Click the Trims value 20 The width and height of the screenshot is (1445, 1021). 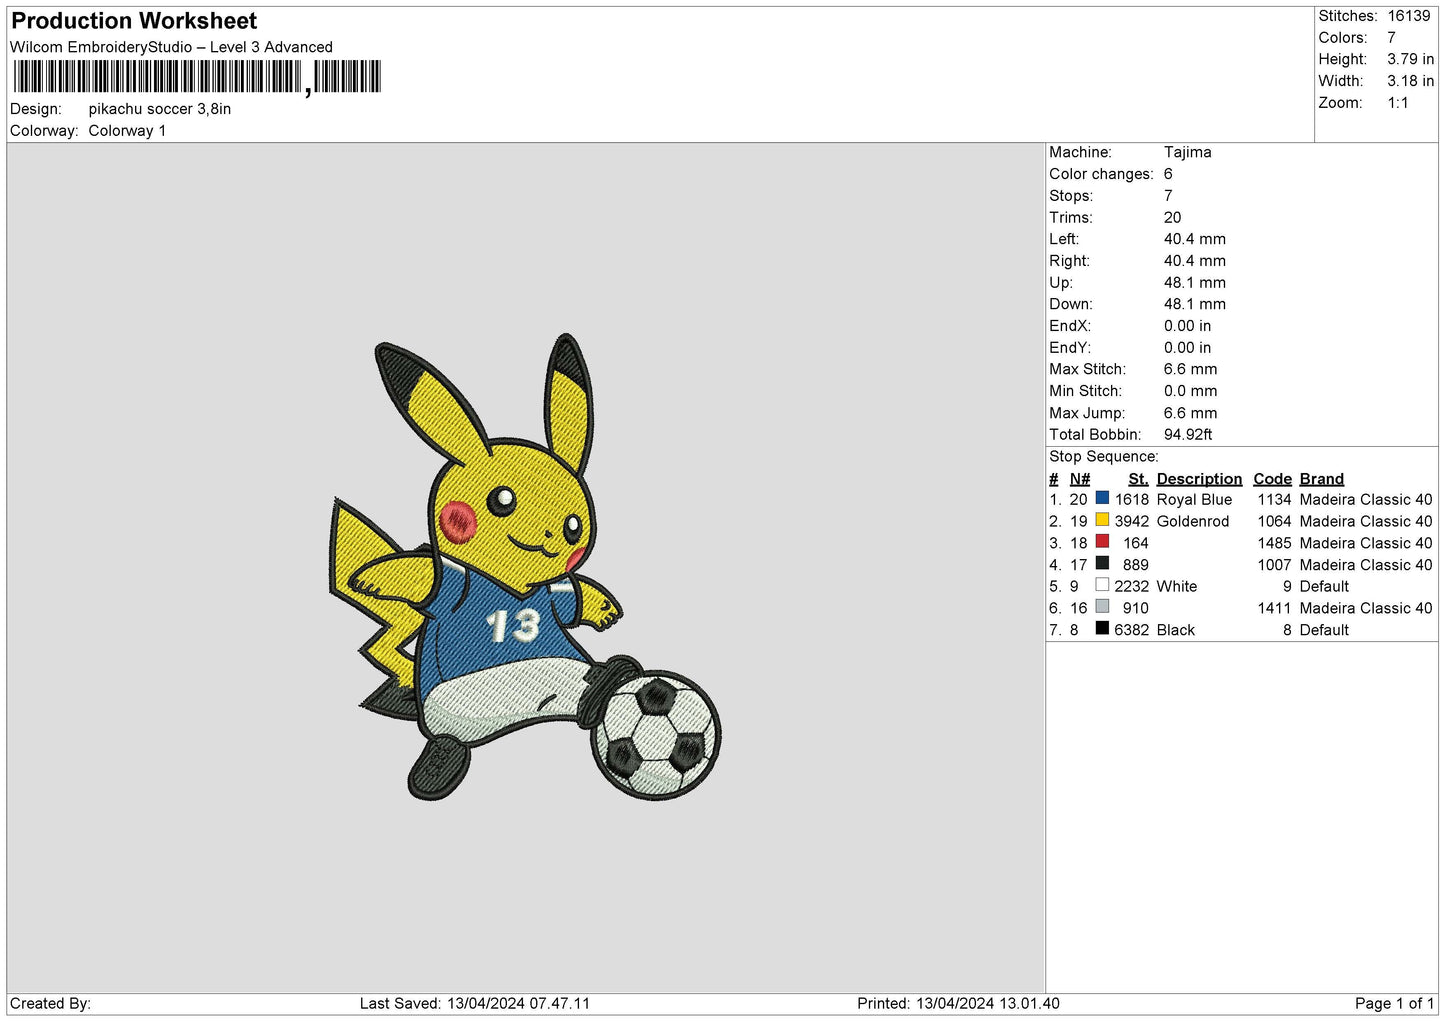tap(1172, 218)
